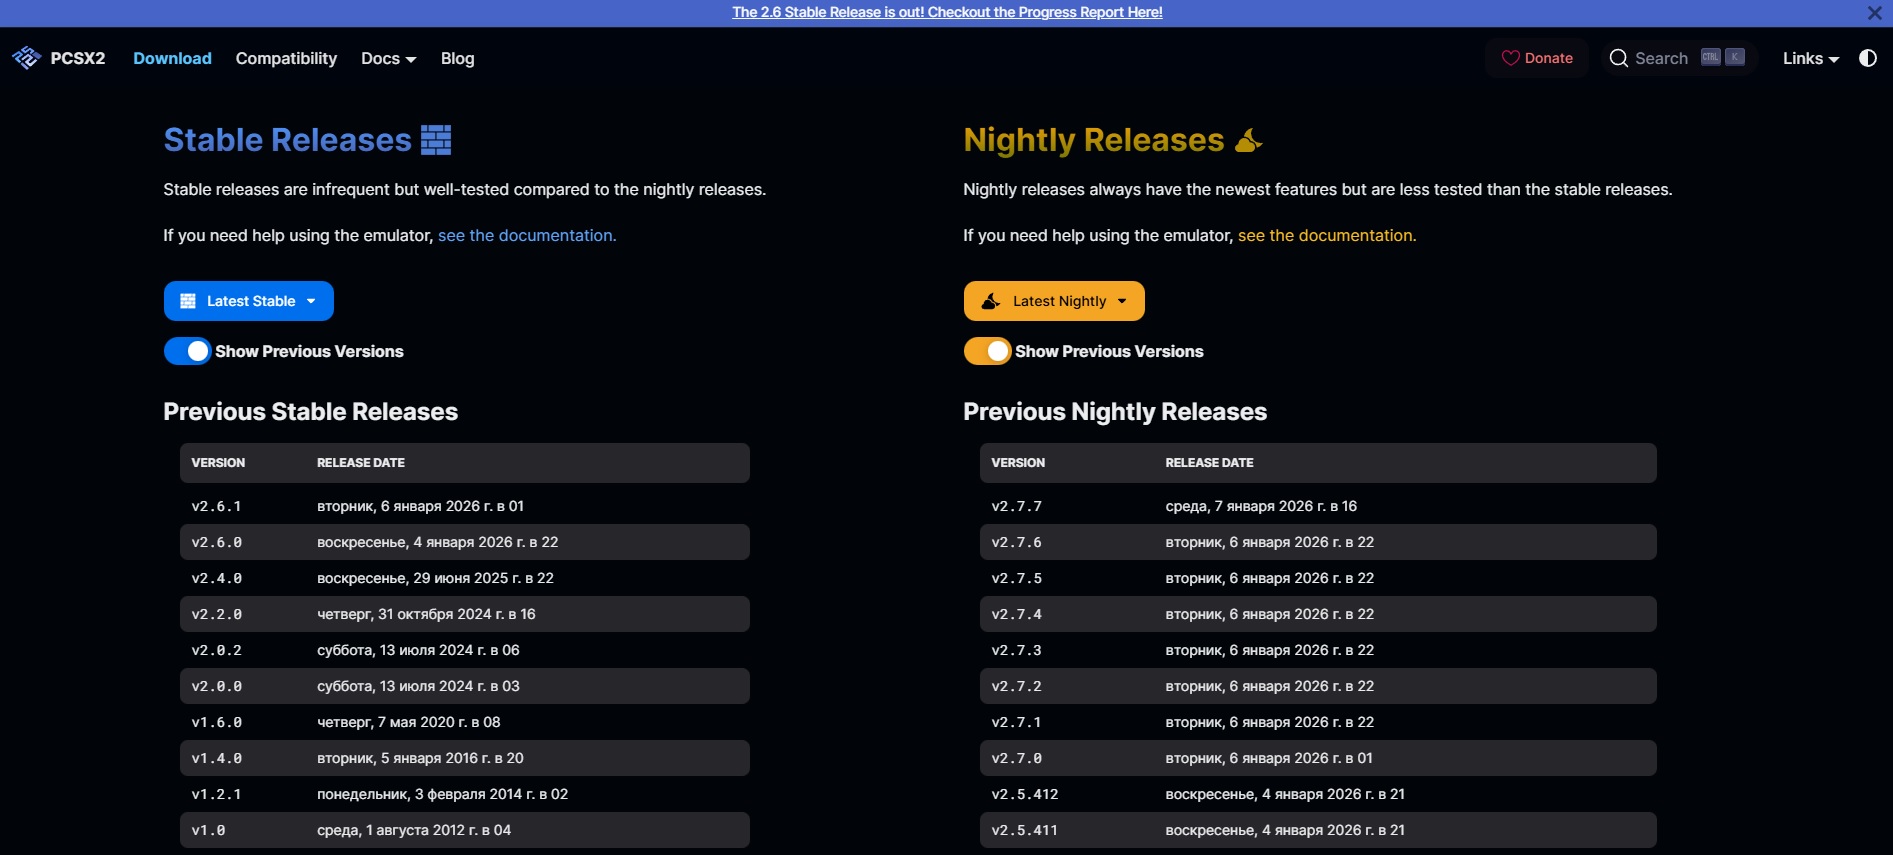Click the date "четверг, 7 мая 2020 г. в 08"
This screenshot has height=855, width=1893.
(409, 722)
